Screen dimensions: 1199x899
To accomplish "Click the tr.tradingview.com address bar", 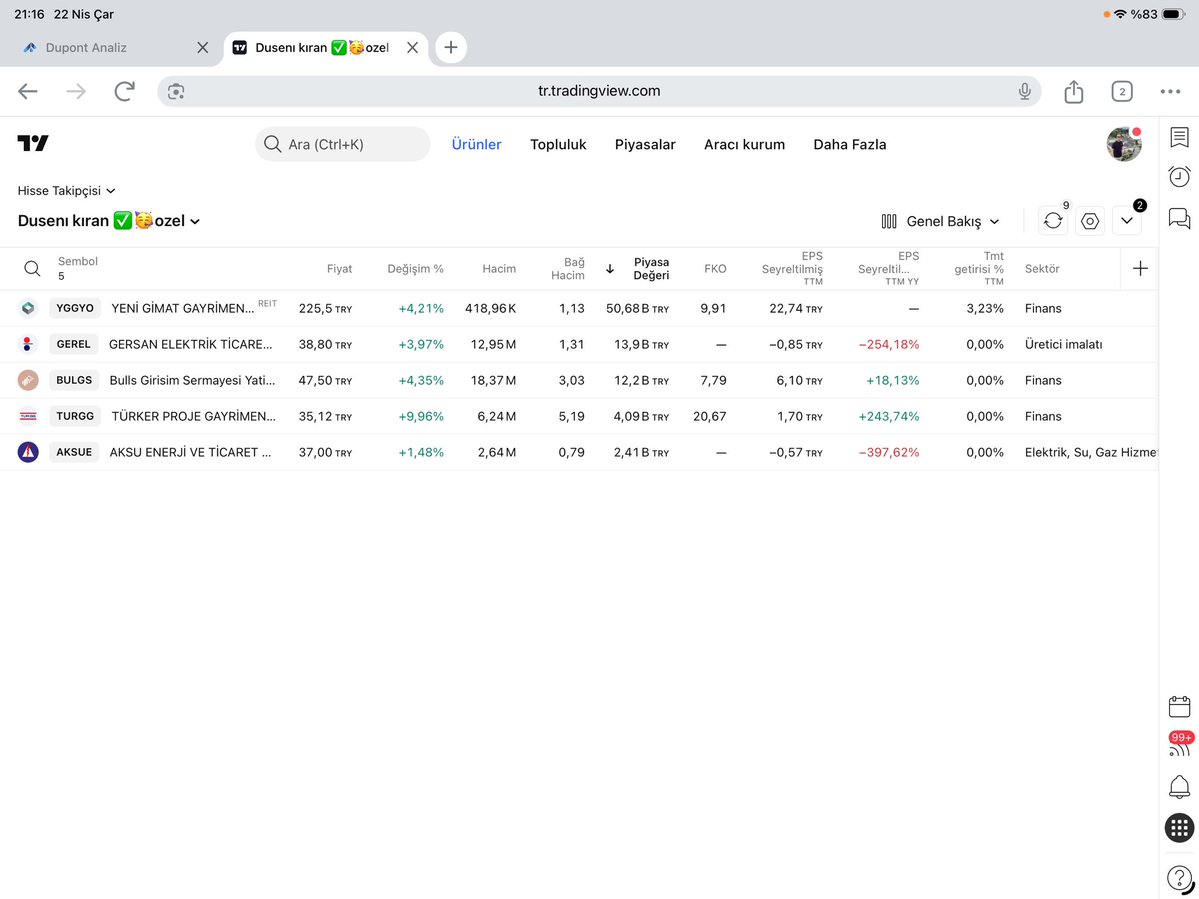I will click(600, 91).
